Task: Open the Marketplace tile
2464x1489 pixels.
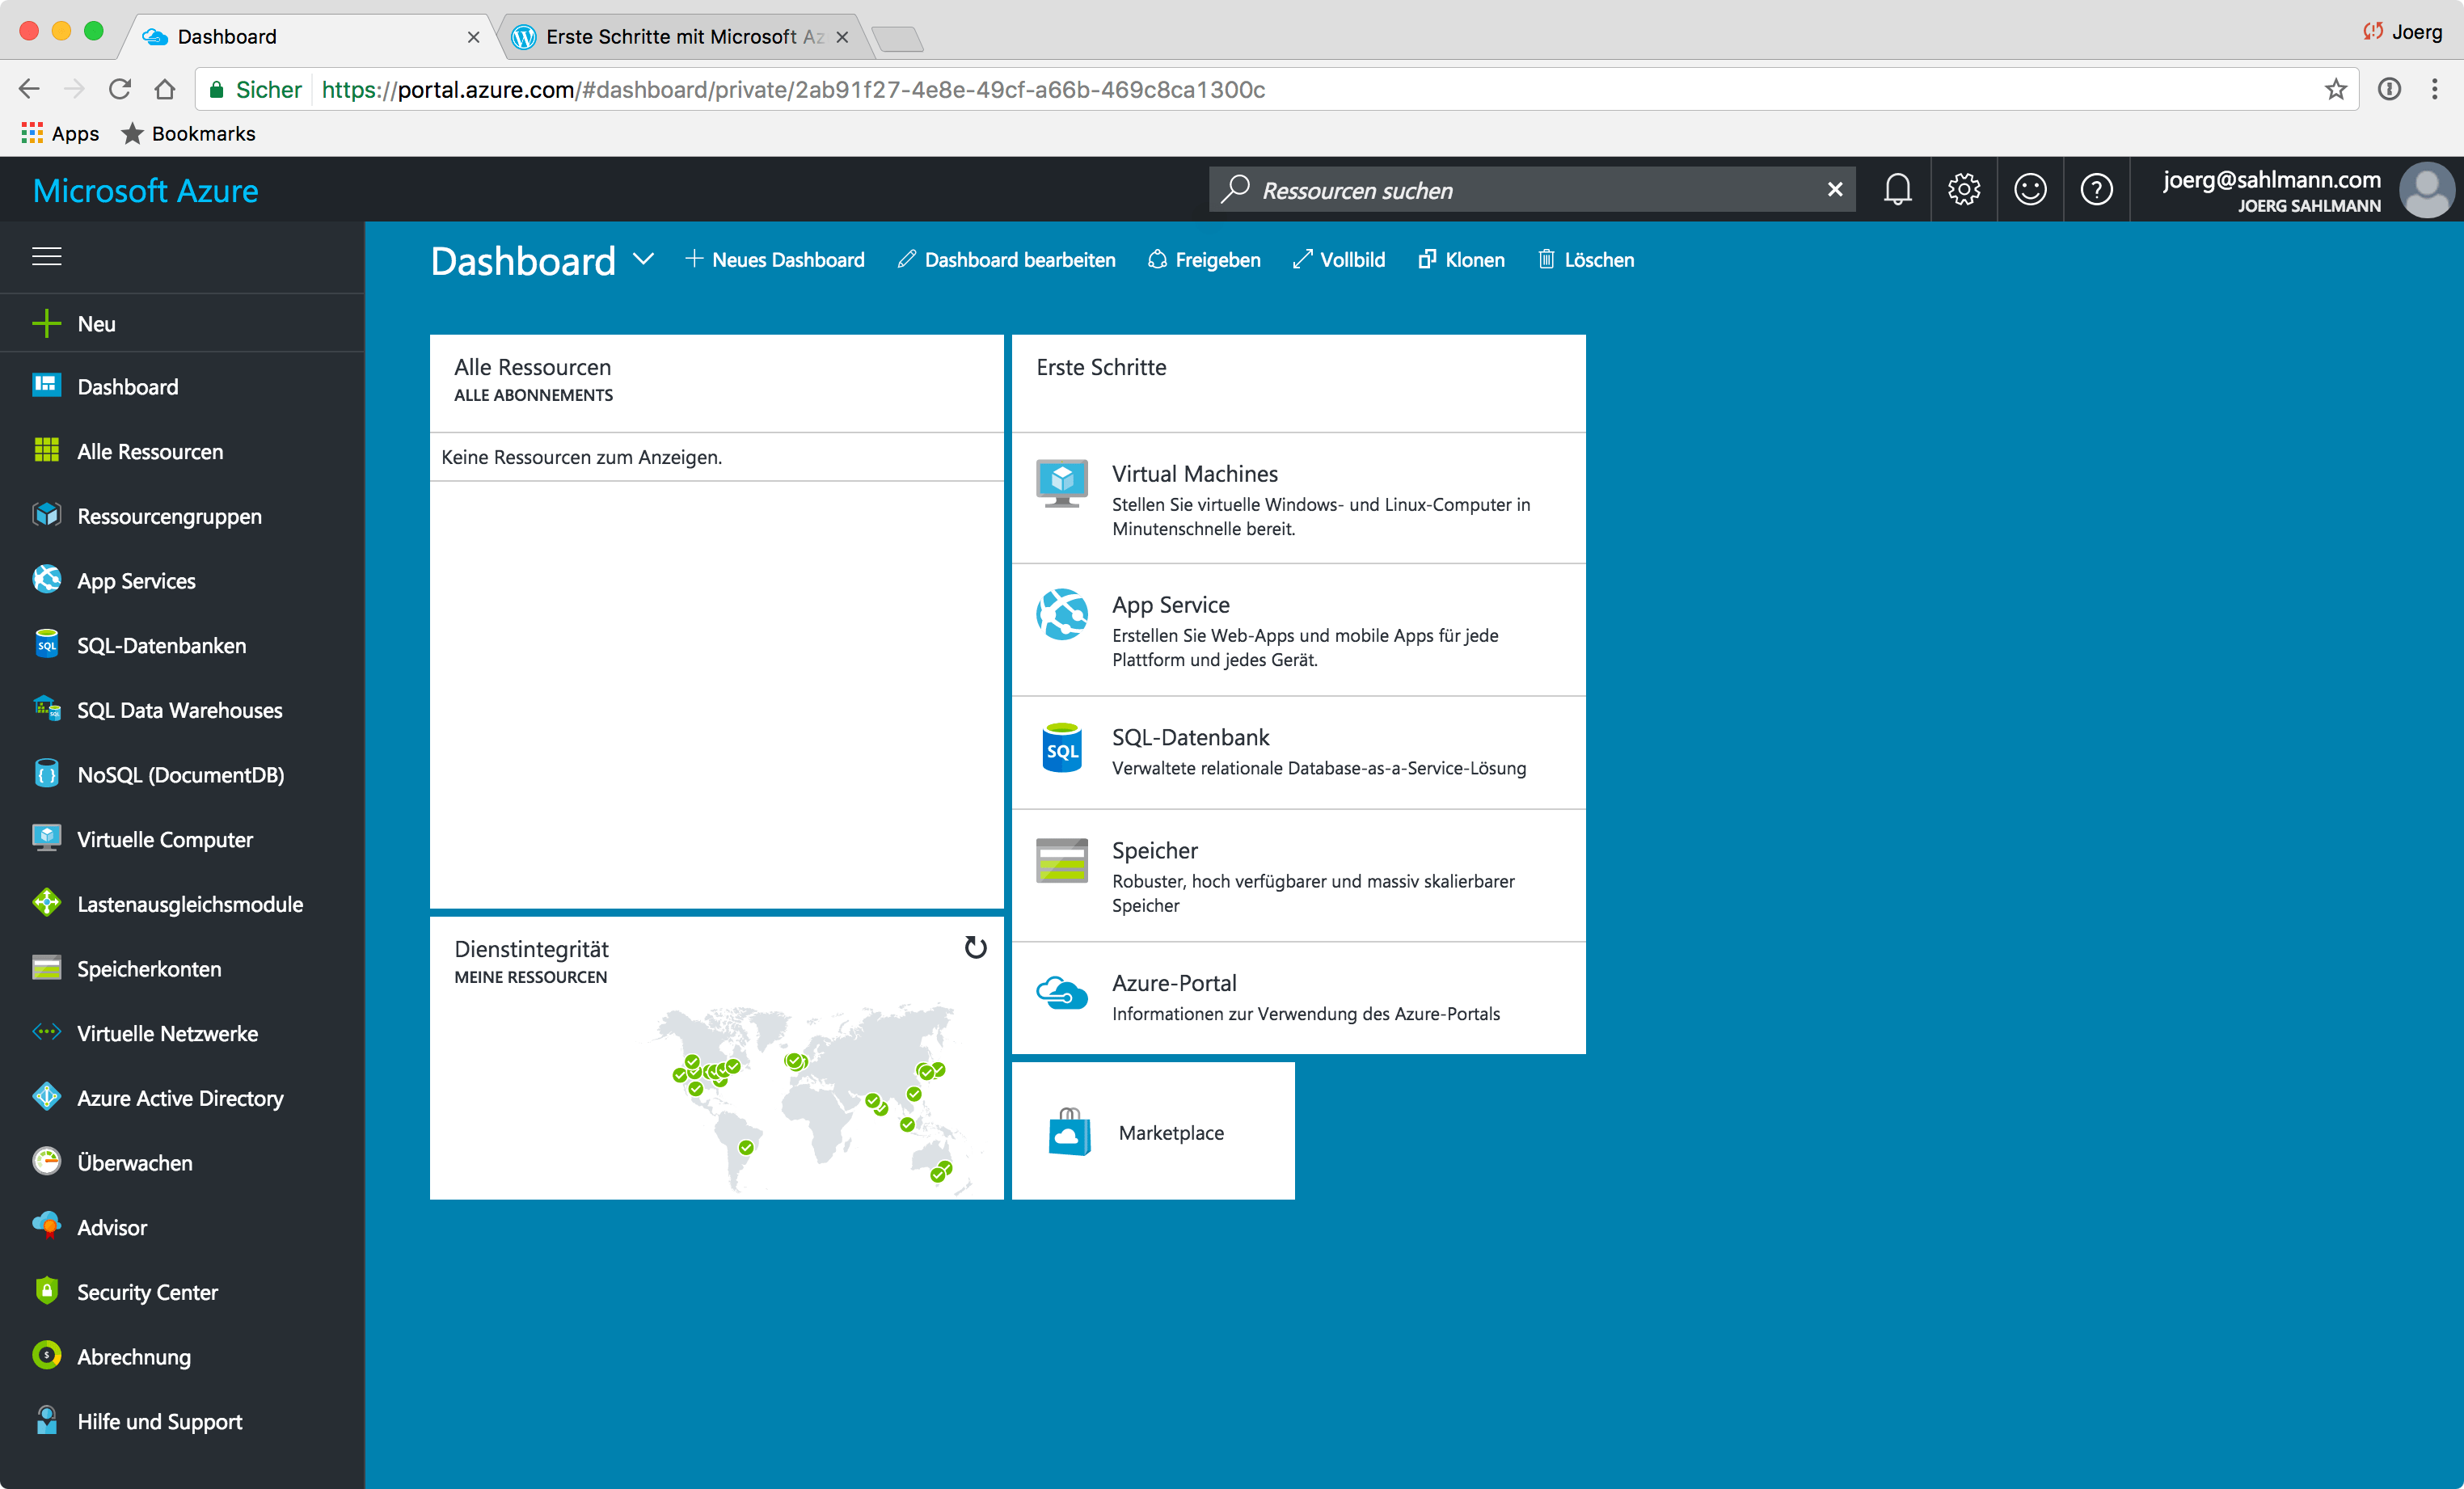Action: pyautogui.click(x=1153, y=1131)
